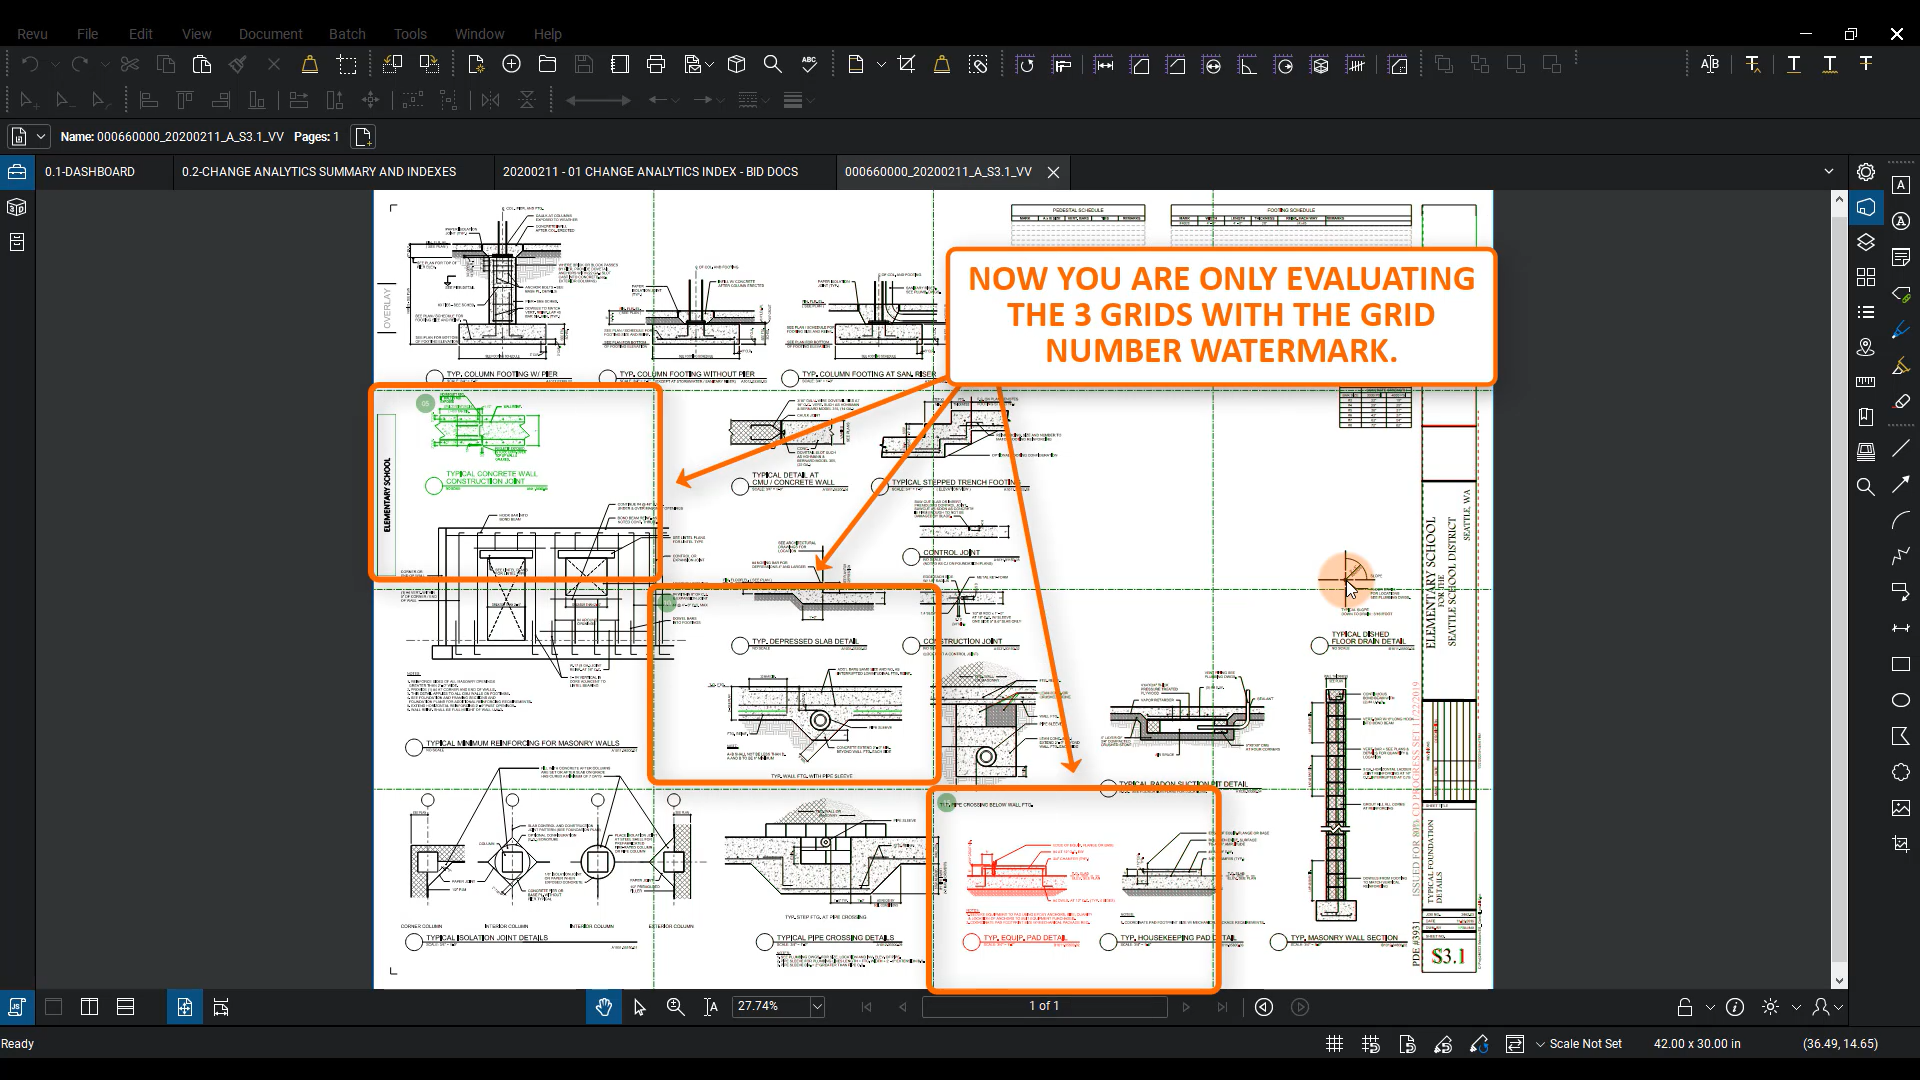Select the Arrow markup tool
The image size is (1920, 1080).
[1900, 485]
